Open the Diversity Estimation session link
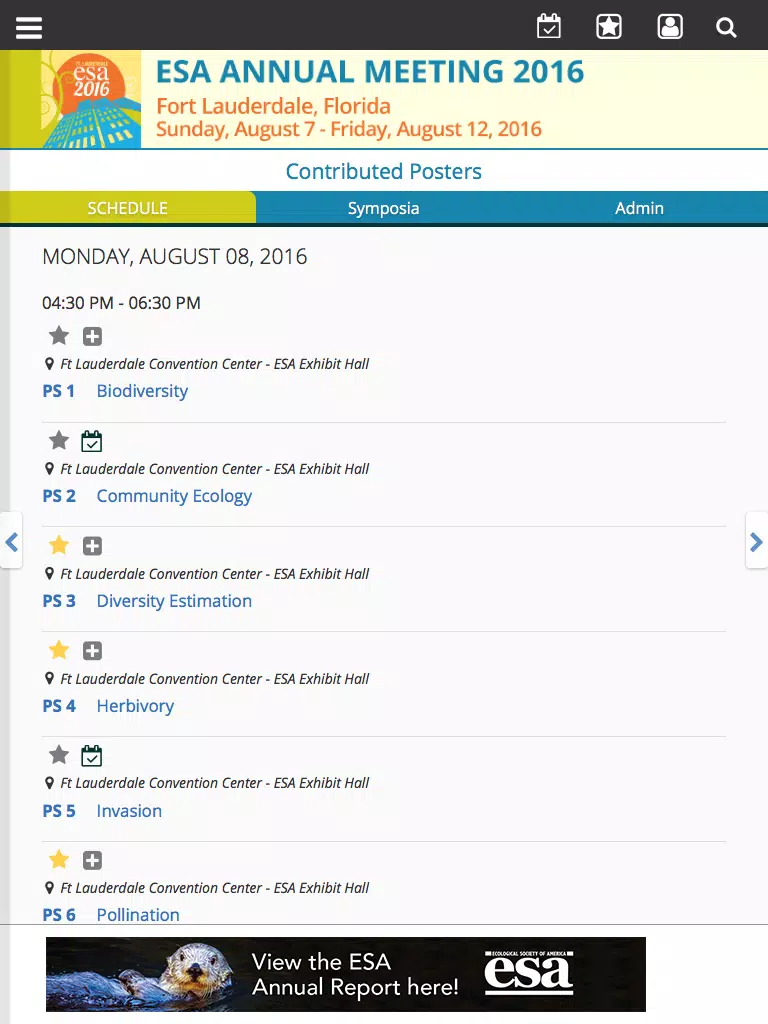This screenshot has height=1024, width=768. point(174,601)
